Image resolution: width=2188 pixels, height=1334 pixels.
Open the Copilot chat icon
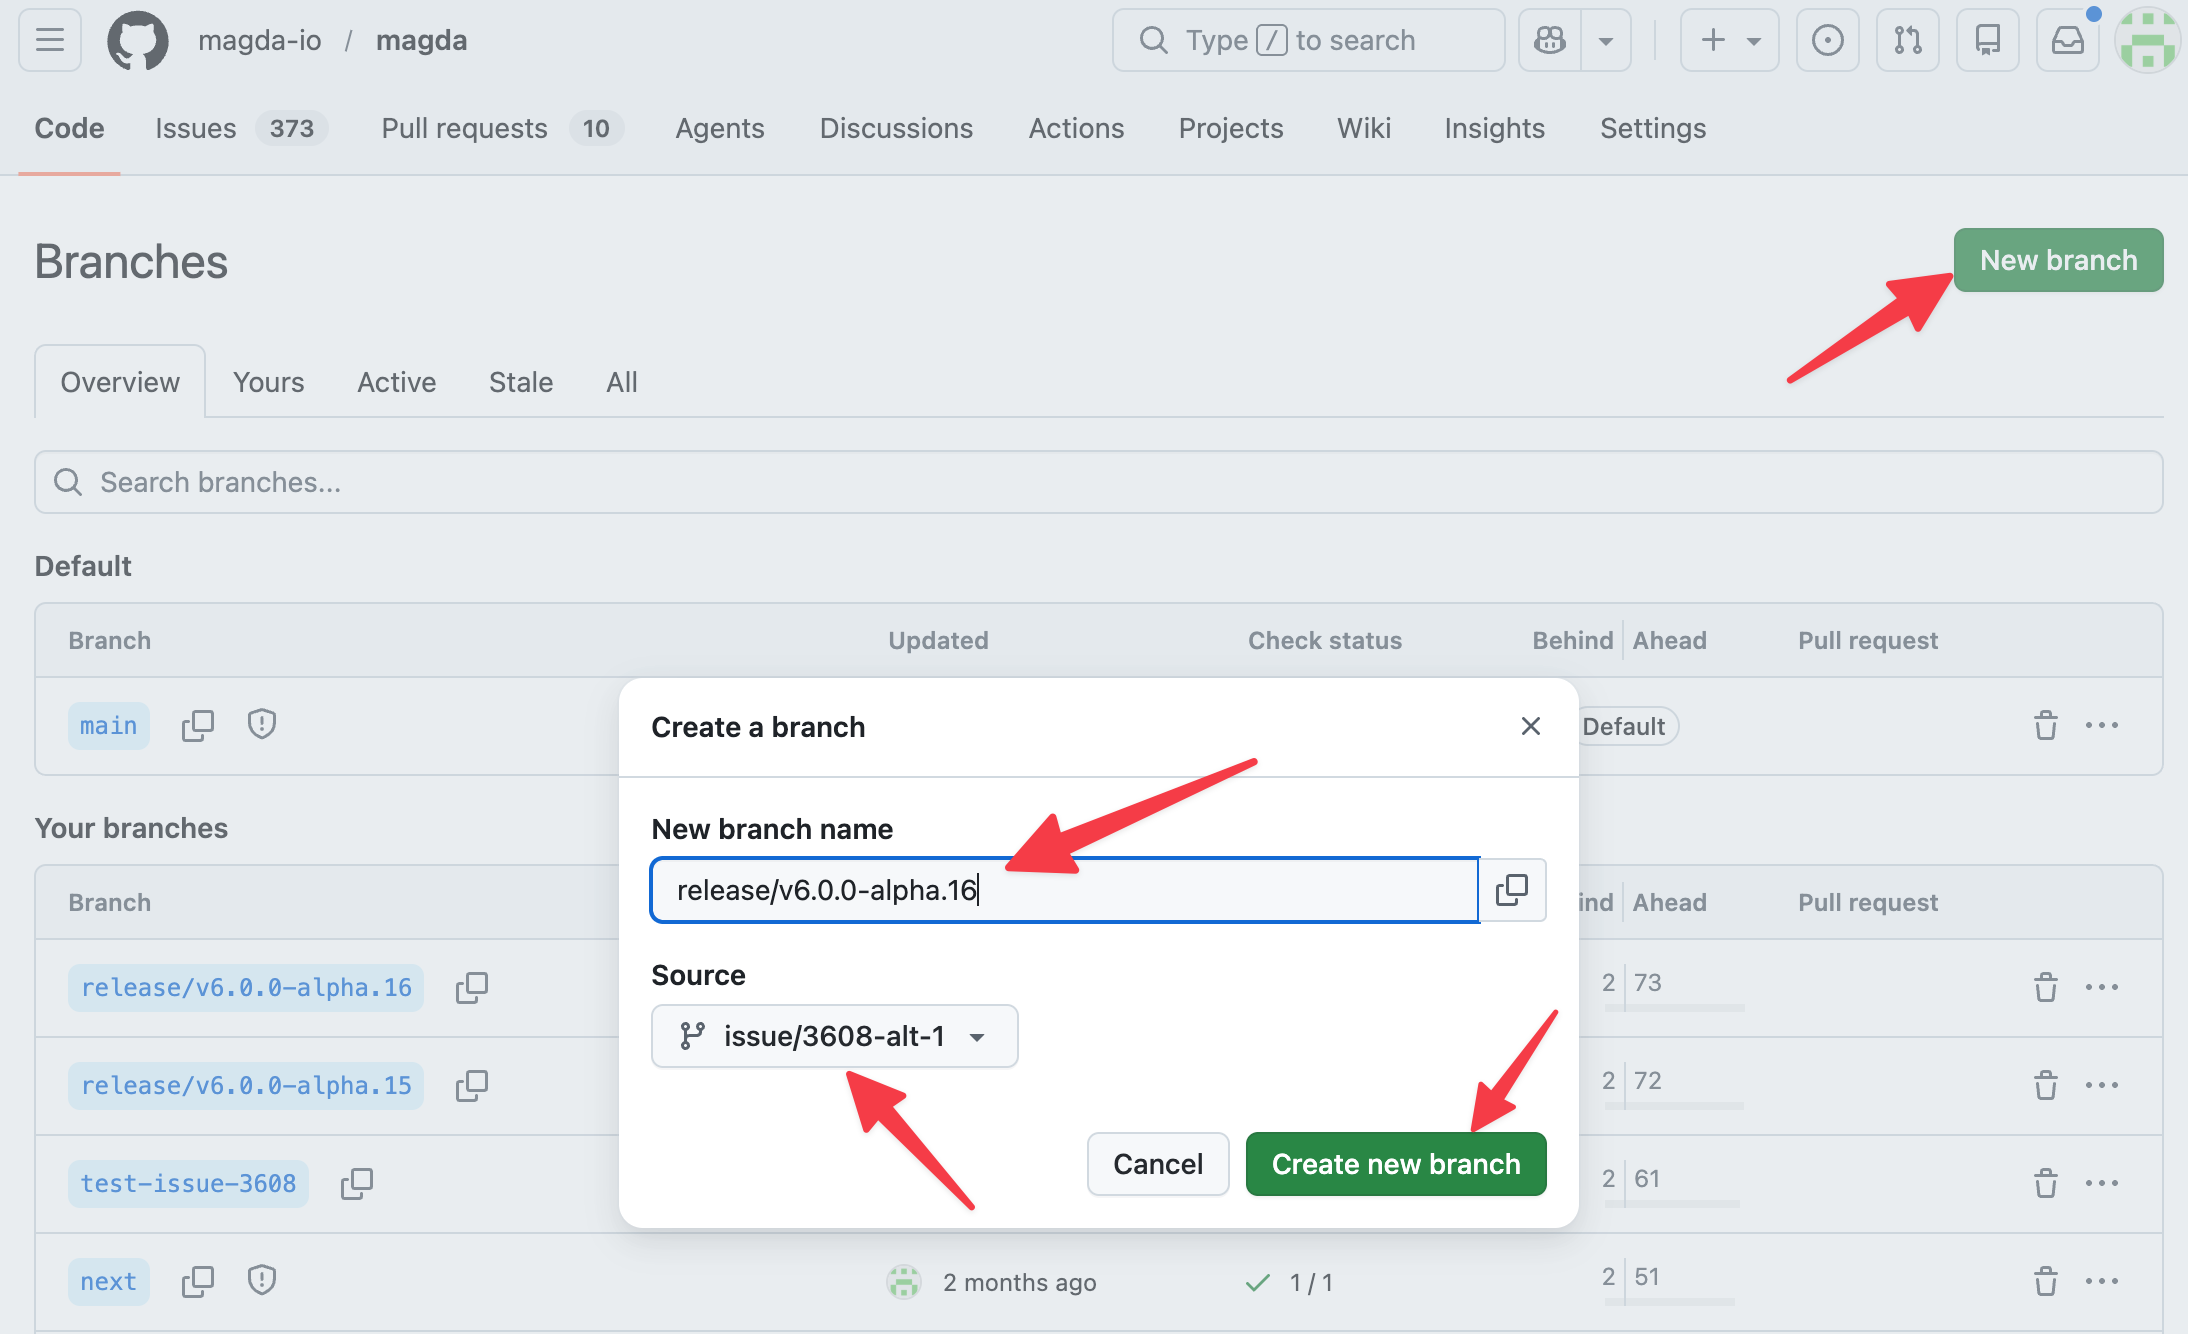coord(1550,41)
